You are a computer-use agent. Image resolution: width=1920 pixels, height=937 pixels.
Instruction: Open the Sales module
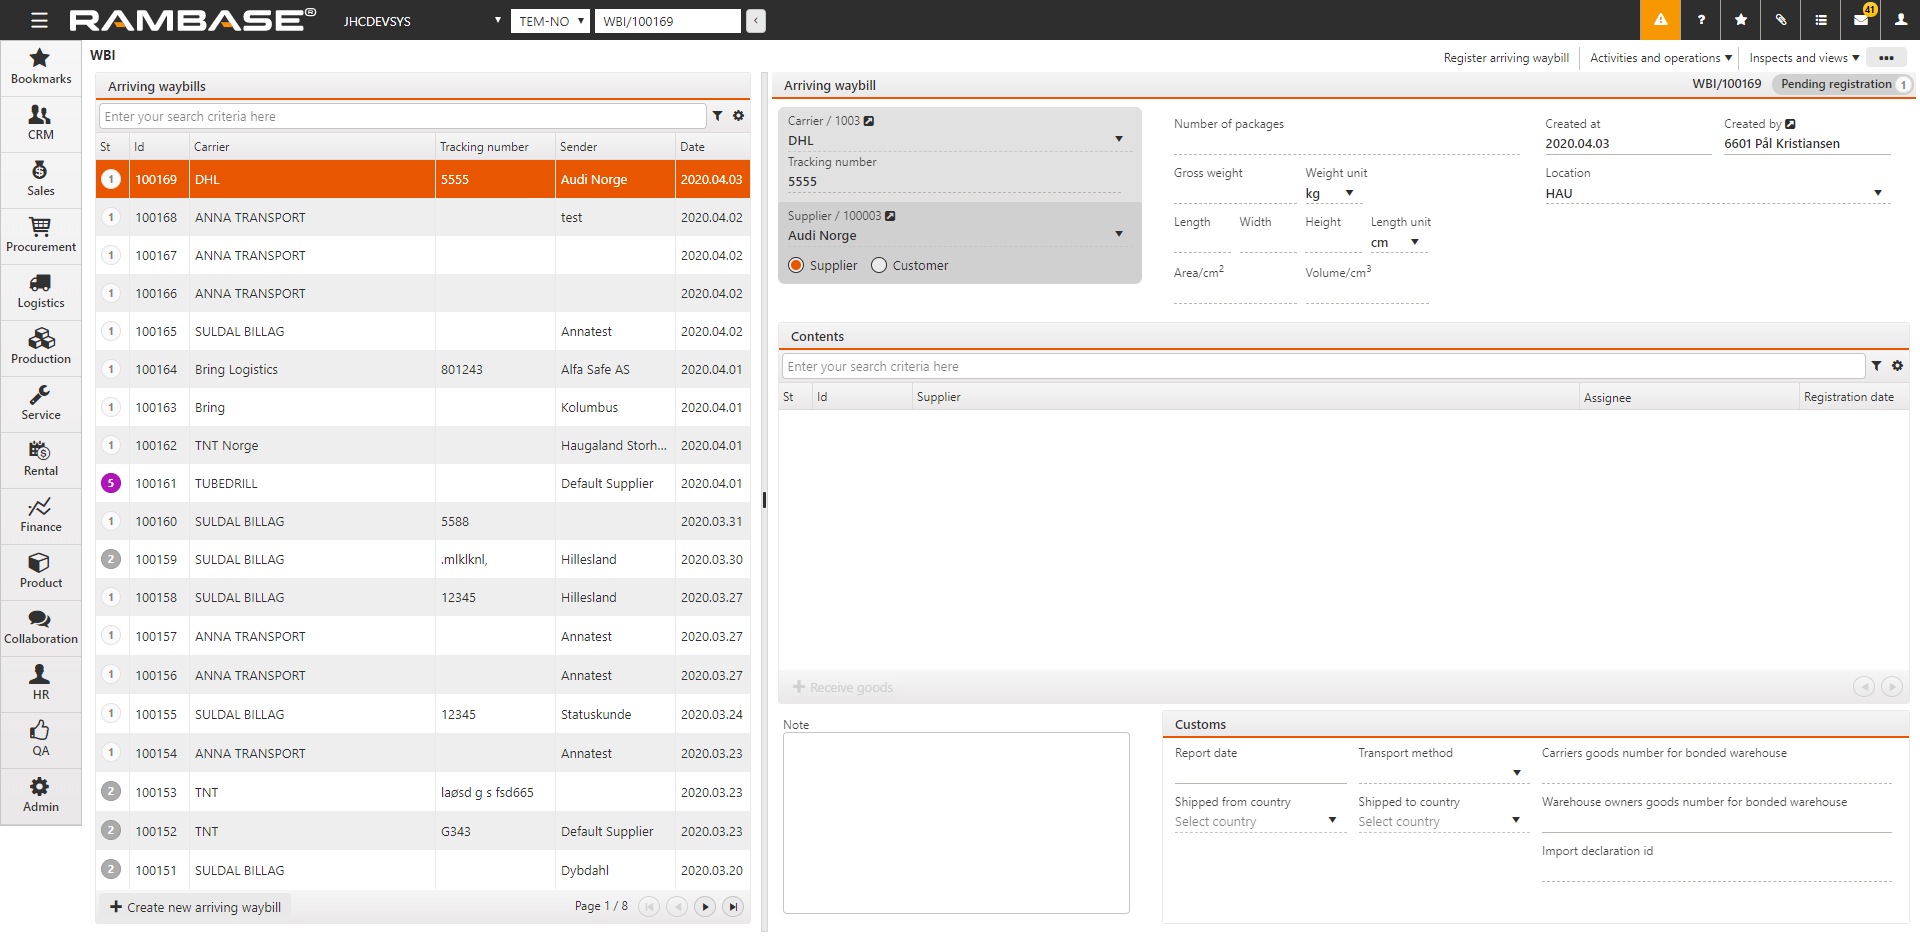[40, 179]
